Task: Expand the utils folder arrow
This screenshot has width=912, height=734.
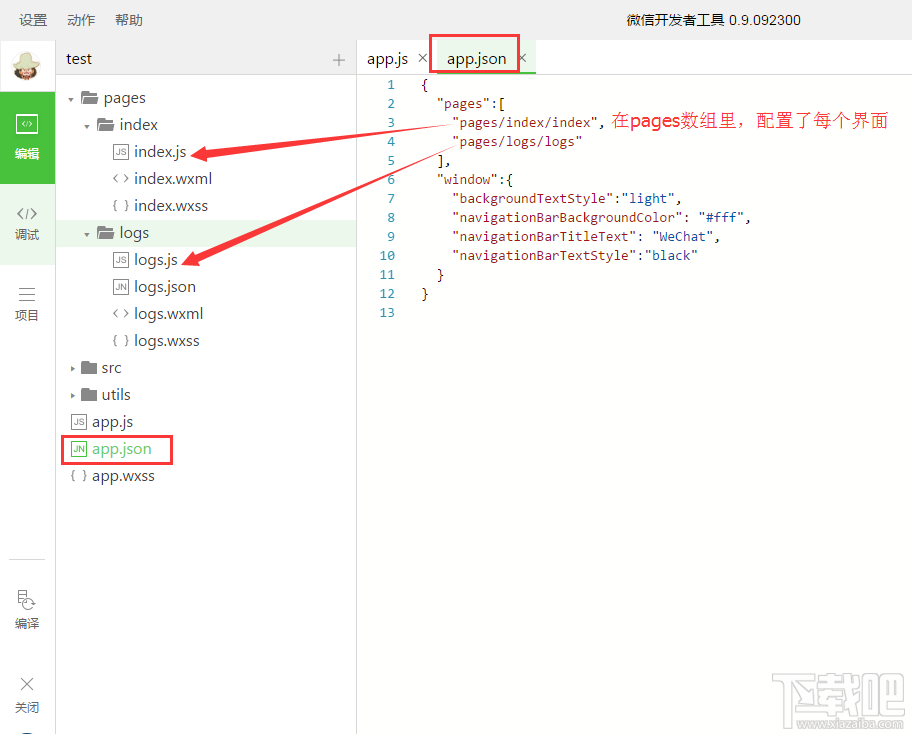Action: click(73, 395)
